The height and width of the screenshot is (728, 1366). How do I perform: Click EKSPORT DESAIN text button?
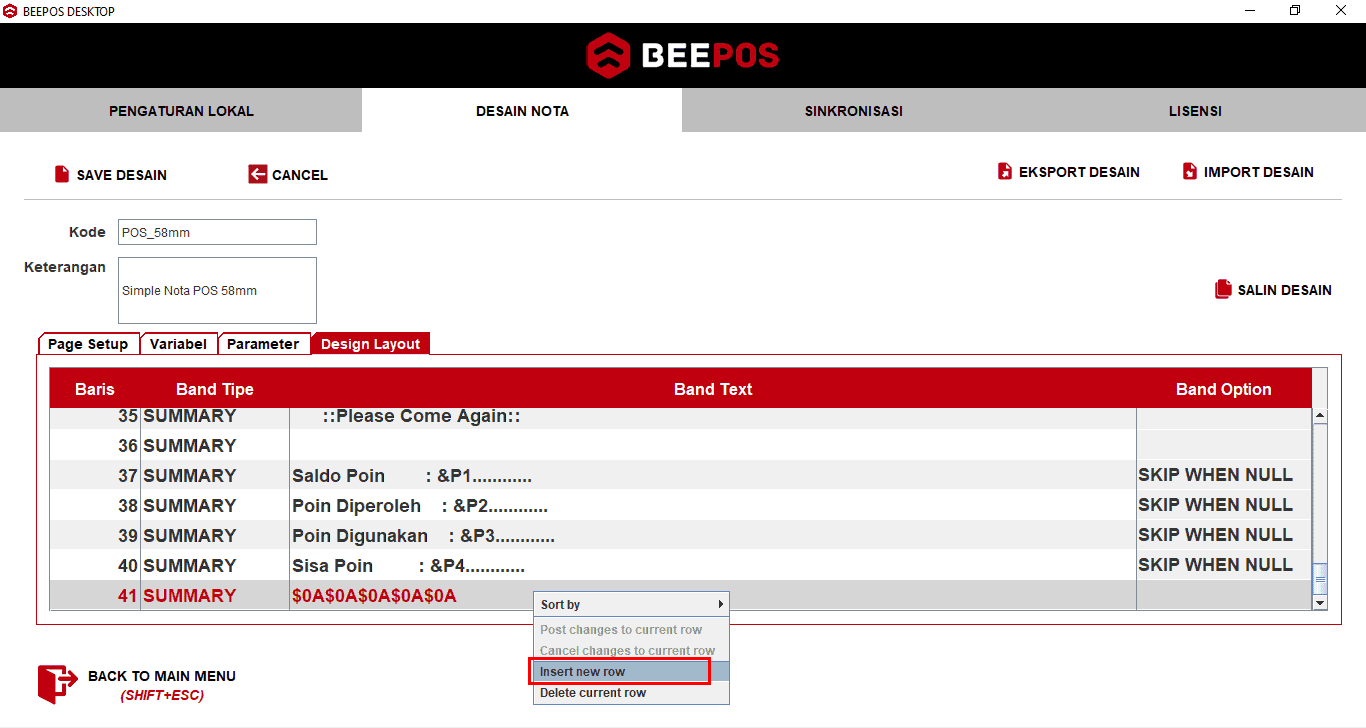[x=1079, y=172]
